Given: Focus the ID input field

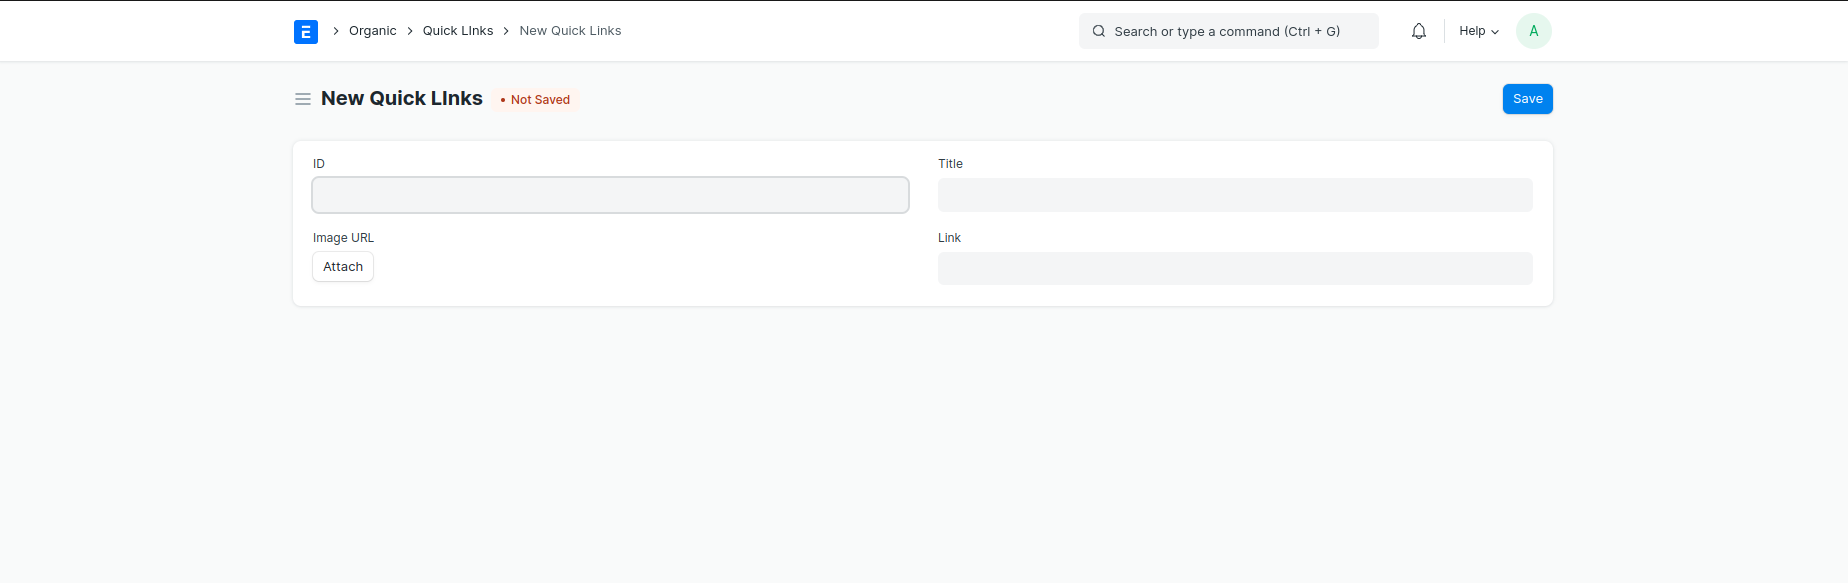Looking at the screenshot, I should tap(610, 195).
